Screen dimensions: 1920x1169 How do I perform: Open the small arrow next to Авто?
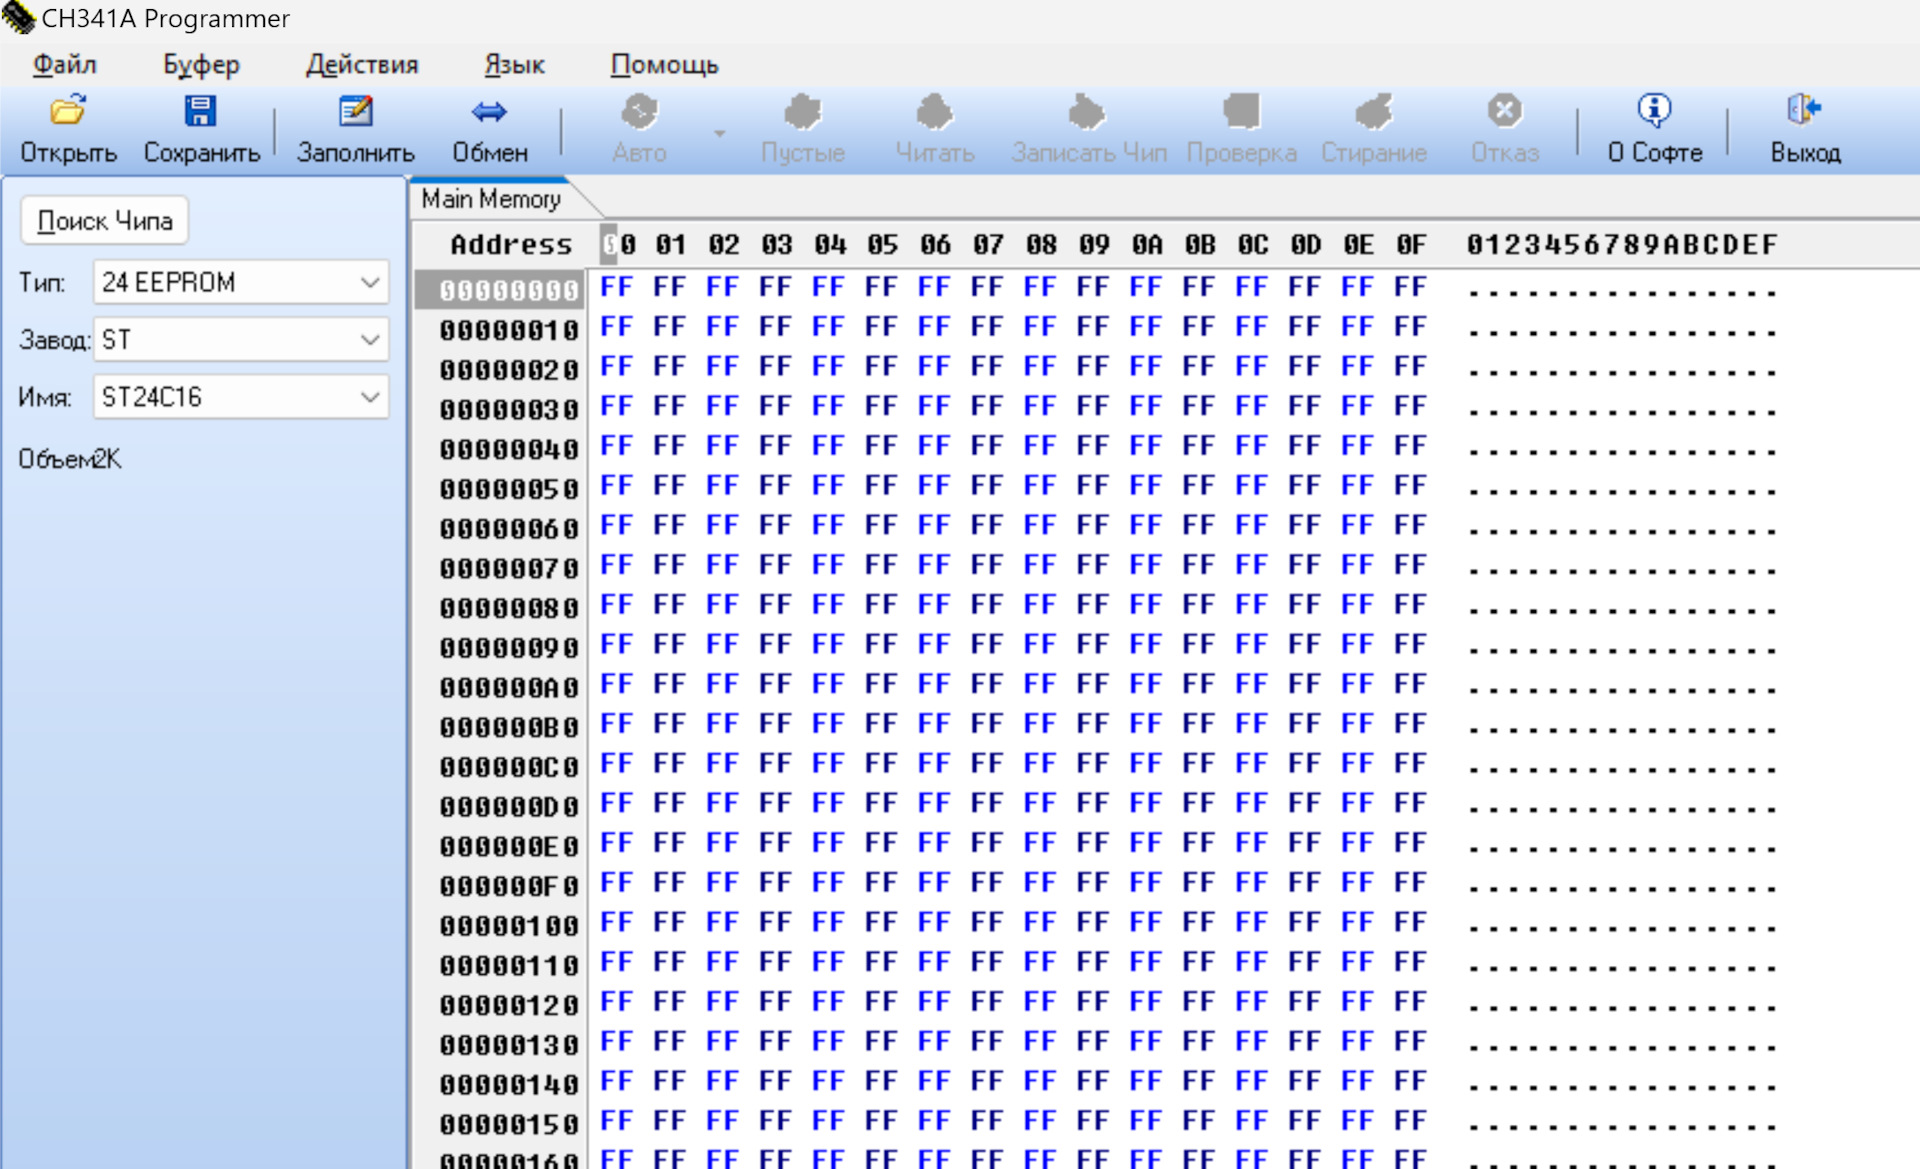(x=719, y=133)
